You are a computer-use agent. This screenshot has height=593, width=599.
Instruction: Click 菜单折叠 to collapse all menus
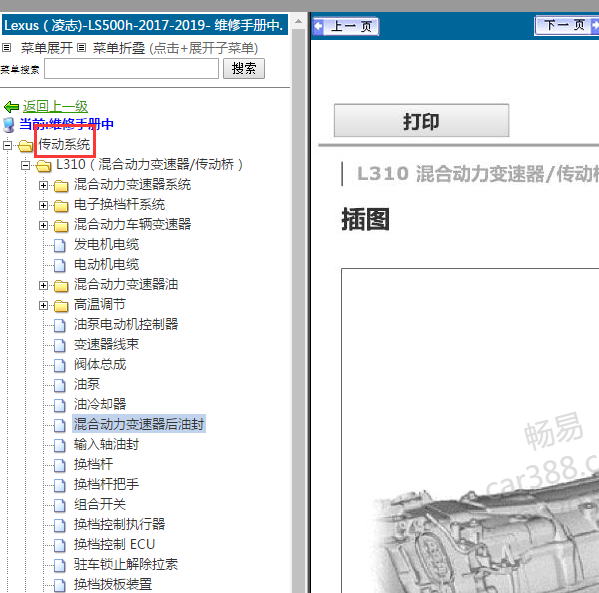click(x=119, y=48)
